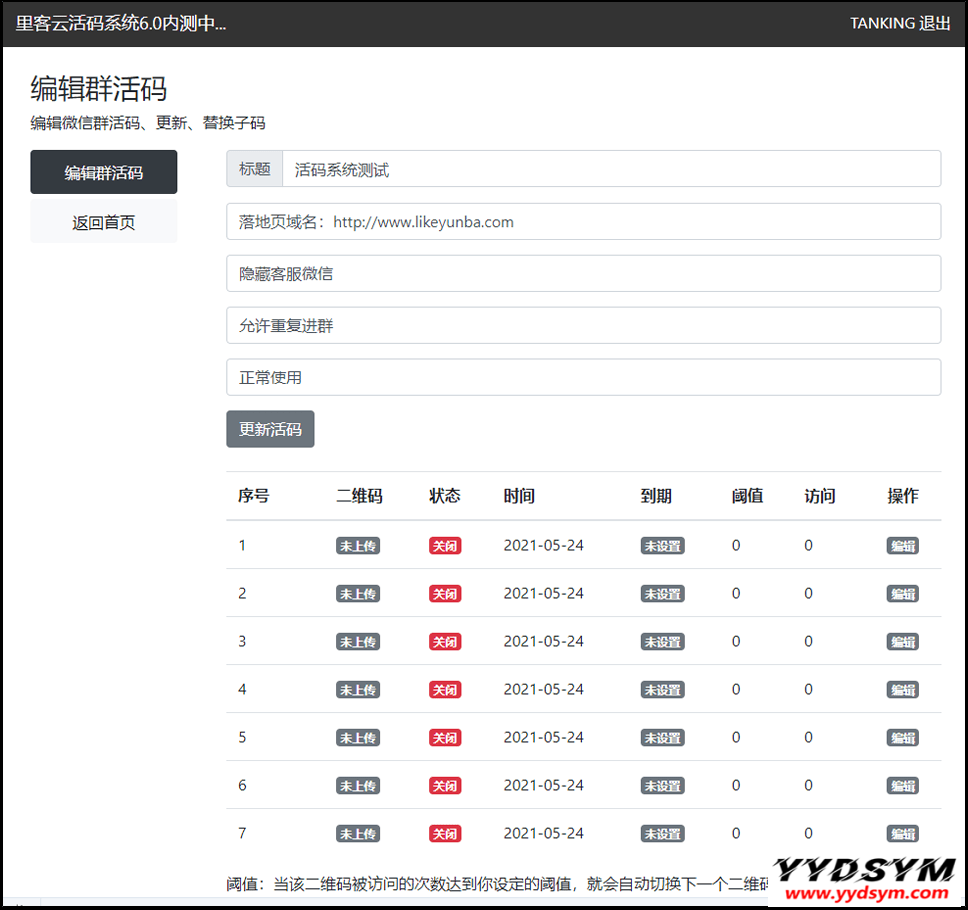Click the 编辑 badge in row 4
The height and width of the screenshot is (910, 968).
[902, 690]
